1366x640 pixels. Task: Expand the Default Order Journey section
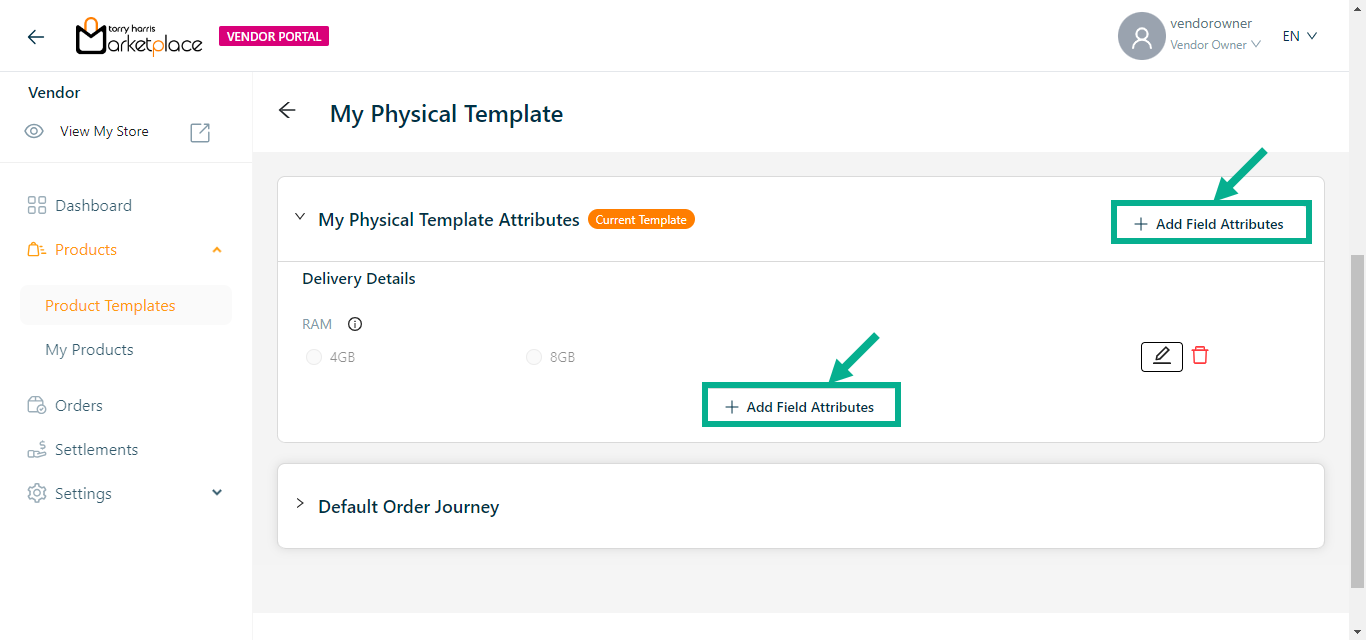(x=300, y=504)
